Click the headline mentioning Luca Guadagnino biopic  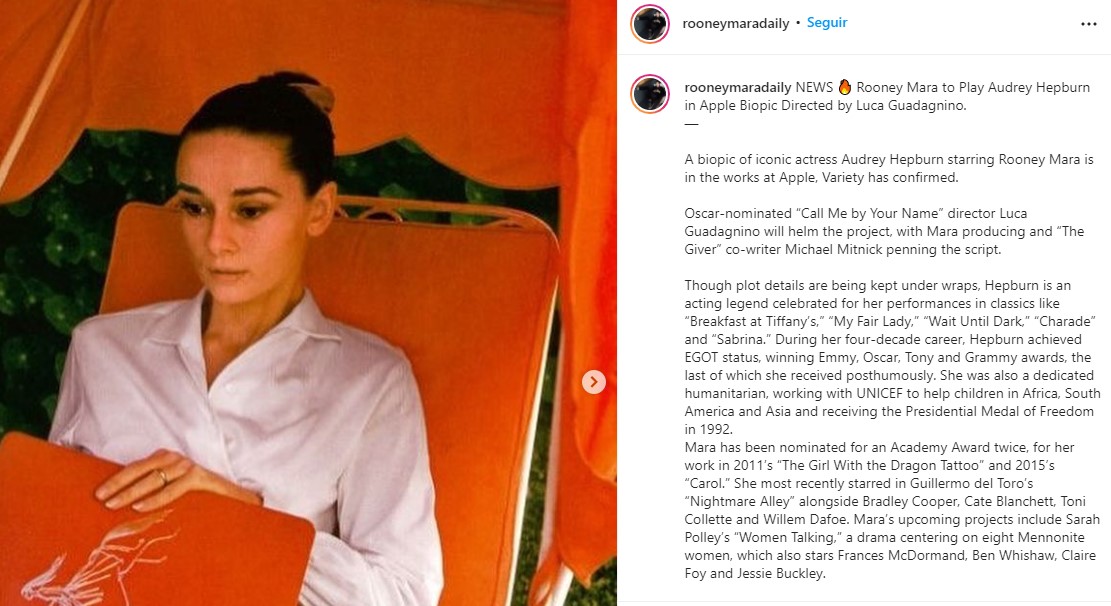tap(887, 96)
